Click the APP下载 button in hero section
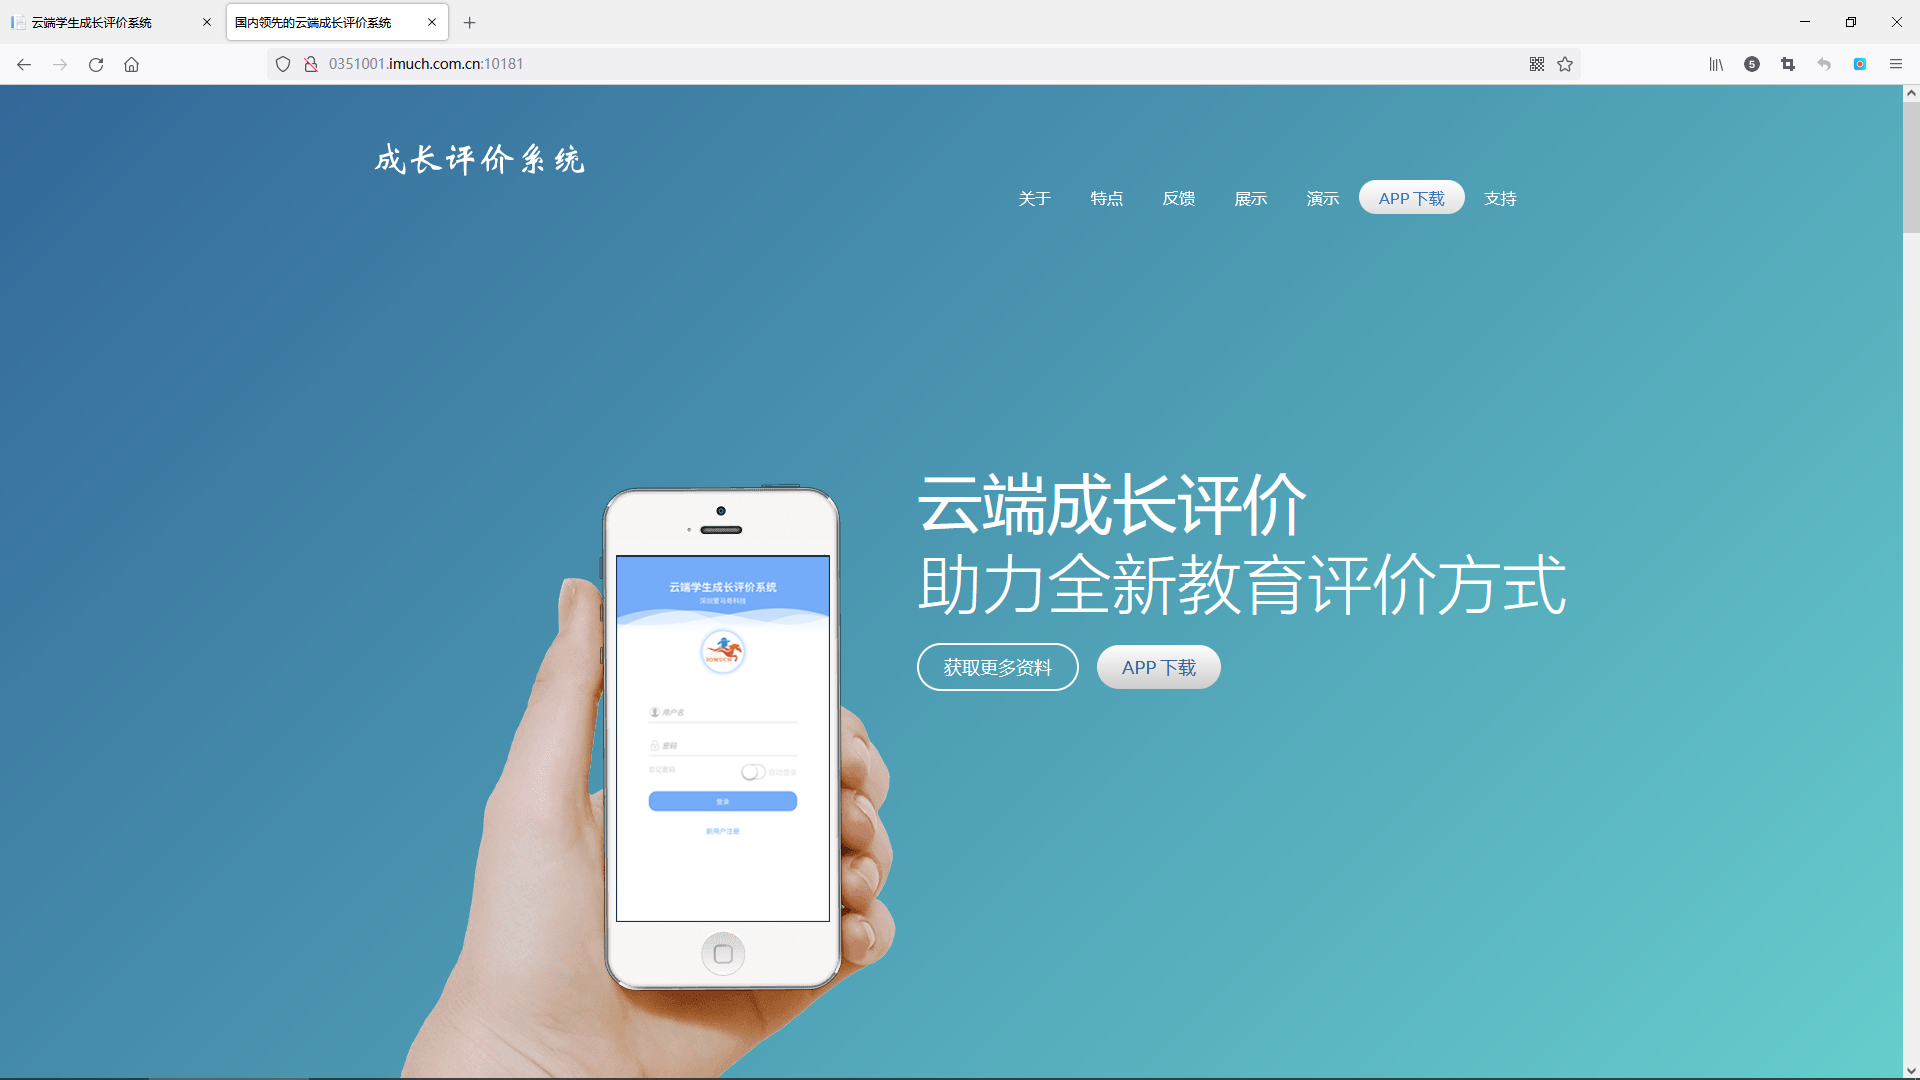 pos(1159,667)
